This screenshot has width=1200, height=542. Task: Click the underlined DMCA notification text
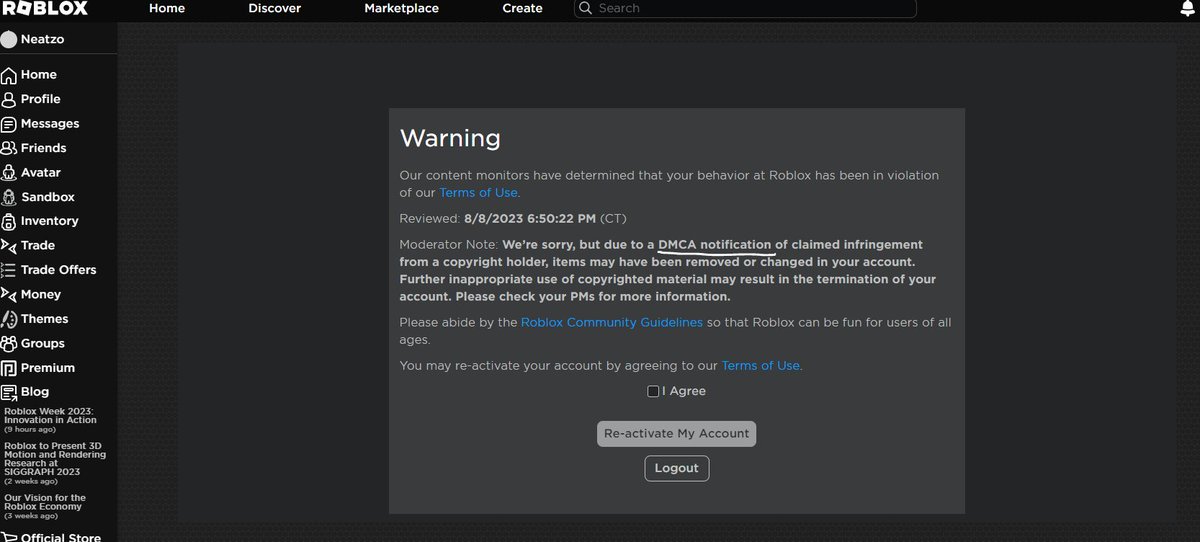coord(715,245)
